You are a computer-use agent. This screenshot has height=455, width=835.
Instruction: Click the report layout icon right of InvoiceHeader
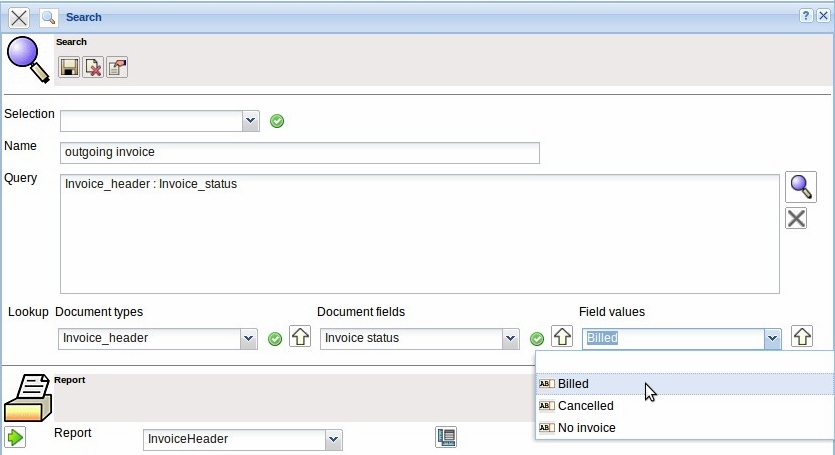446,437
